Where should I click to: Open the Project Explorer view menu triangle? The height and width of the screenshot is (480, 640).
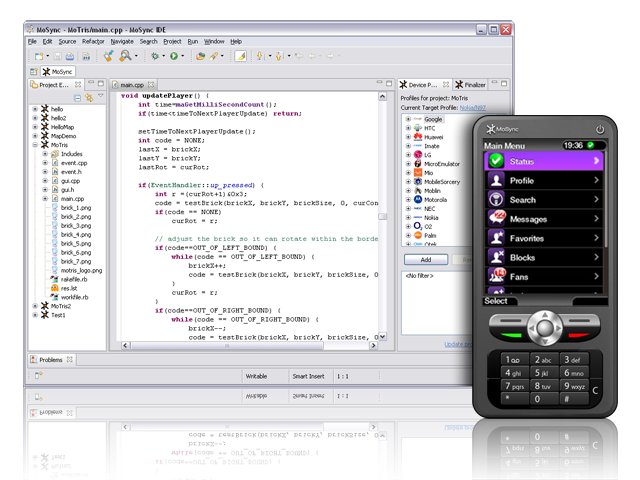coord(101,96)
